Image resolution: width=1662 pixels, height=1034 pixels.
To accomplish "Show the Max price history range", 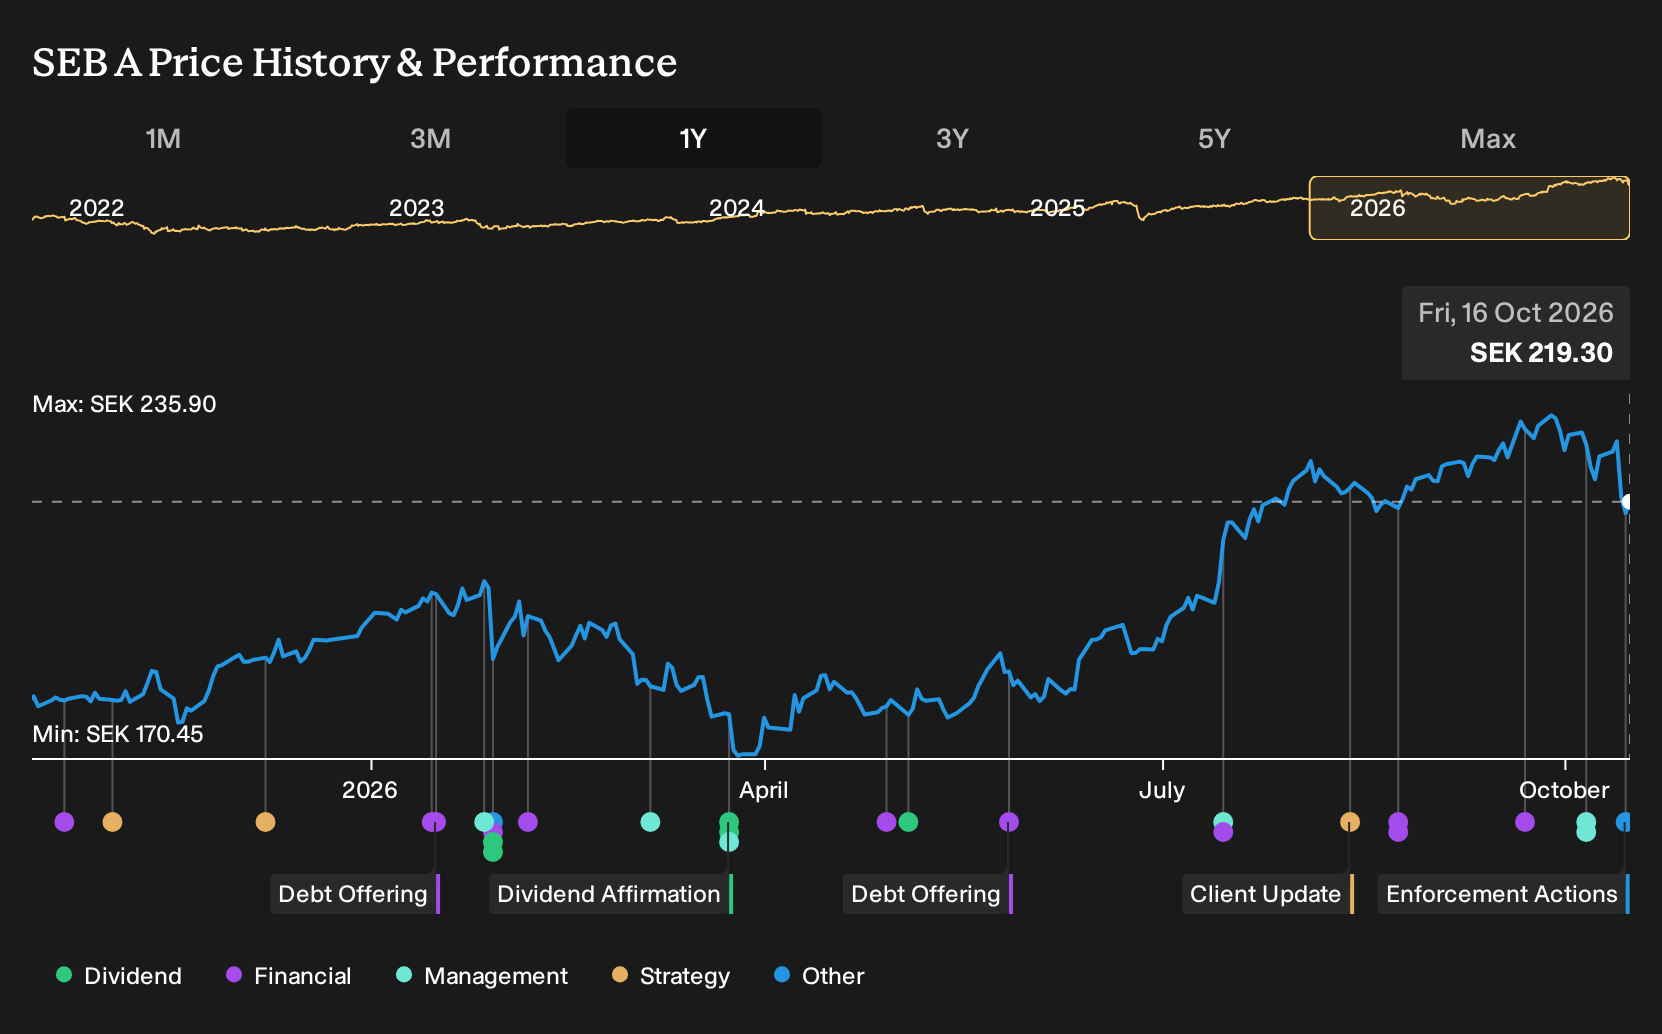I will pyautogui.click(x=1488, y=138).
